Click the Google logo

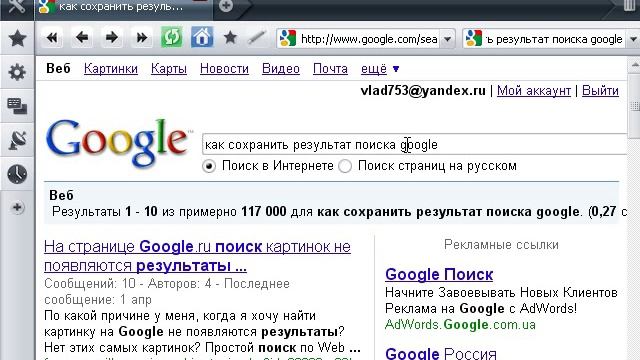coord(118,143)
